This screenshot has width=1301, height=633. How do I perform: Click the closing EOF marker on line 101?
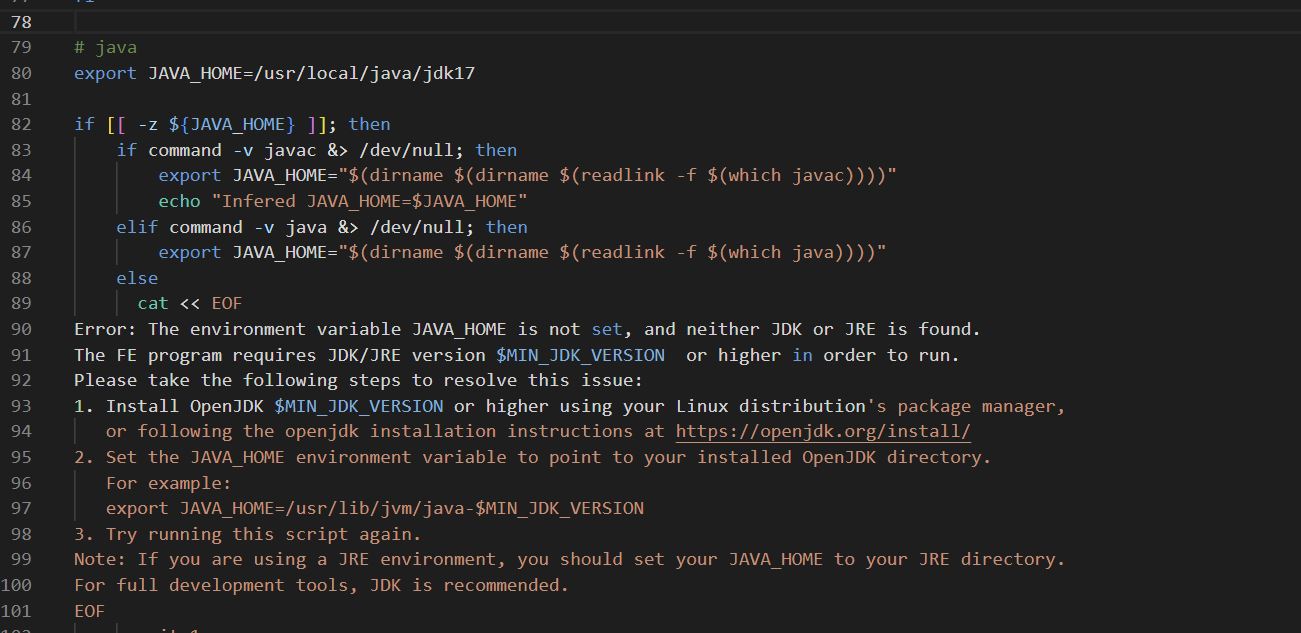pos(88,610)
